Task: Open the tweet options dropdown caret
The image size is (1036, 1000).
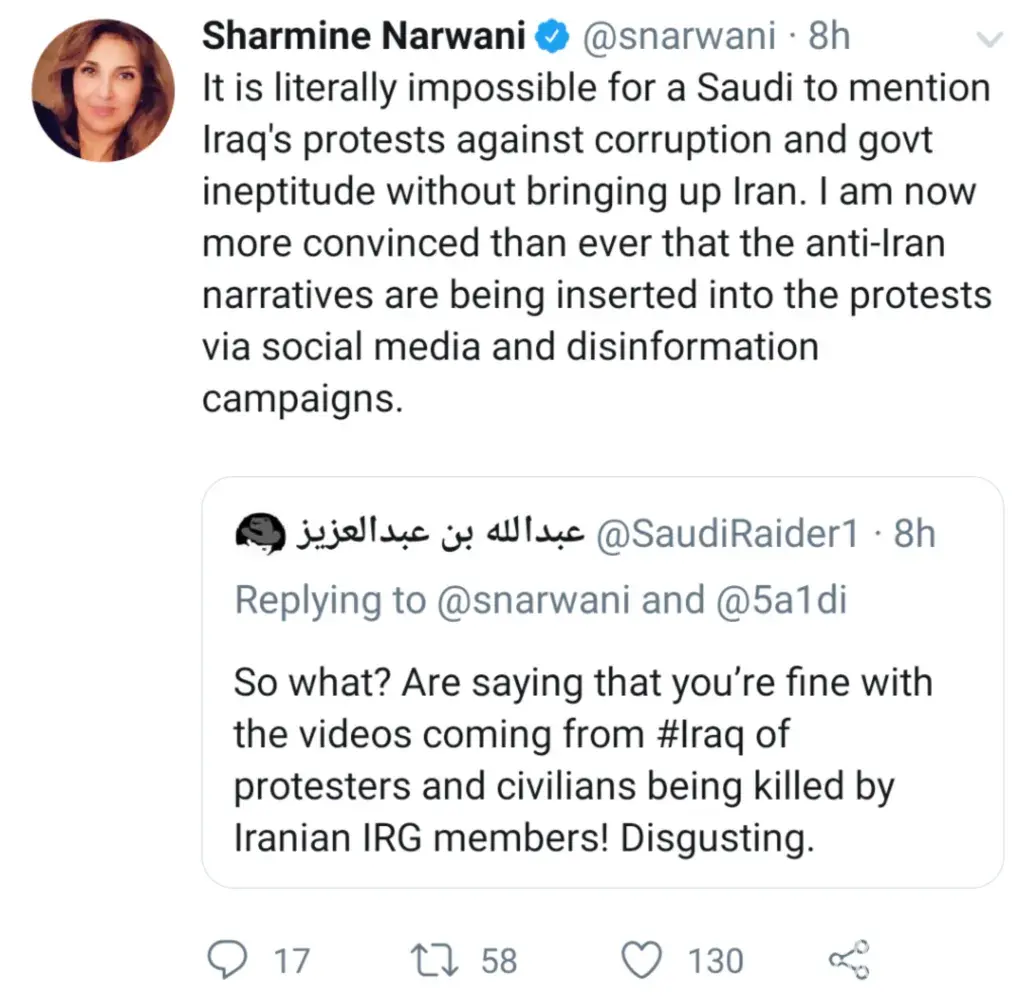Action: click(989, 39)
